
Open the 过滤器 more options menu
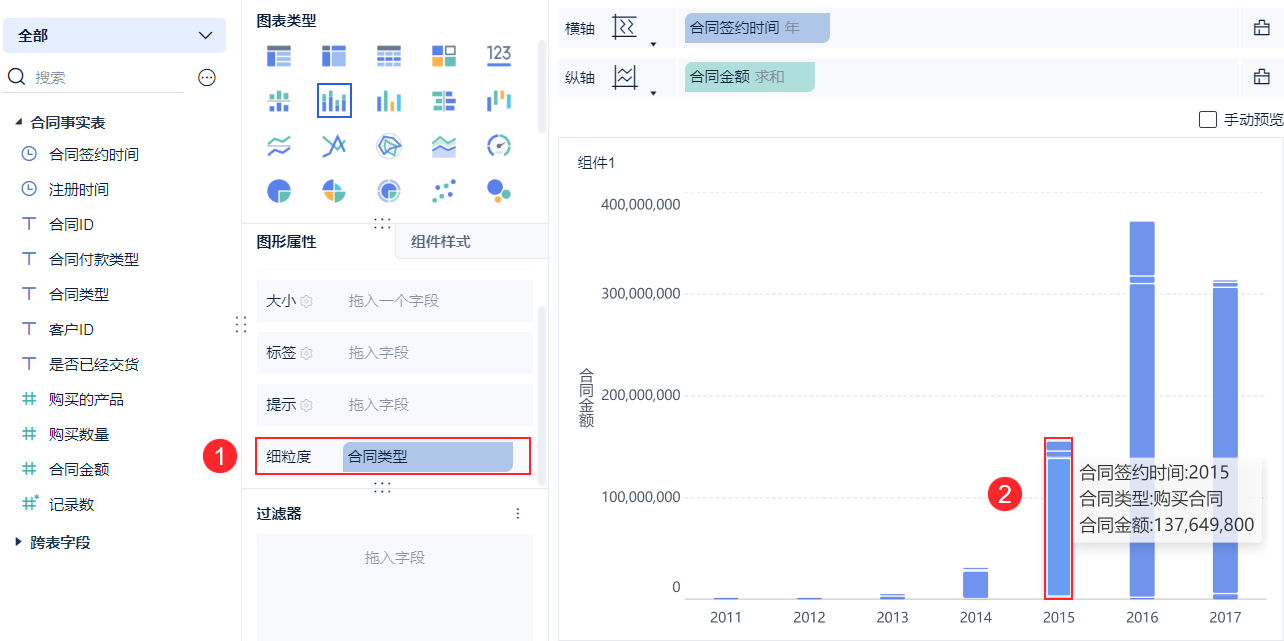coord(518,514)
